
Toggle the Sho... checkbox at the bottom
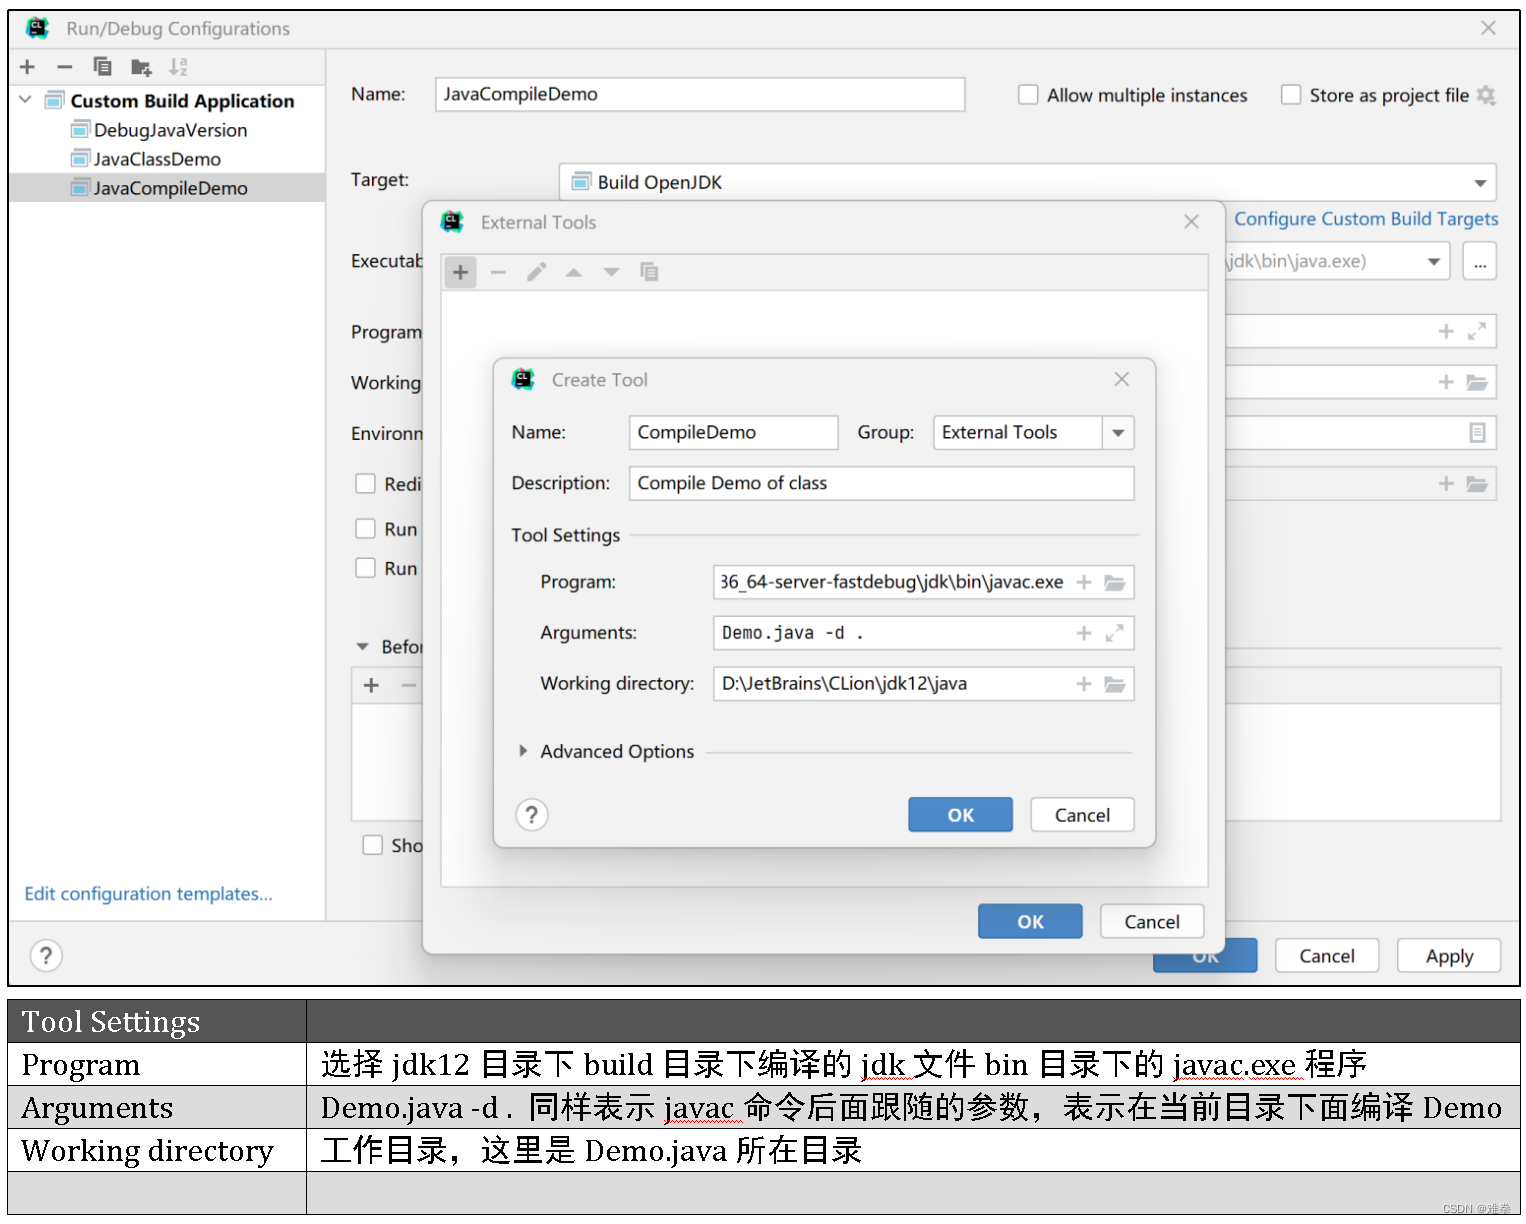(x=373, y=845)
